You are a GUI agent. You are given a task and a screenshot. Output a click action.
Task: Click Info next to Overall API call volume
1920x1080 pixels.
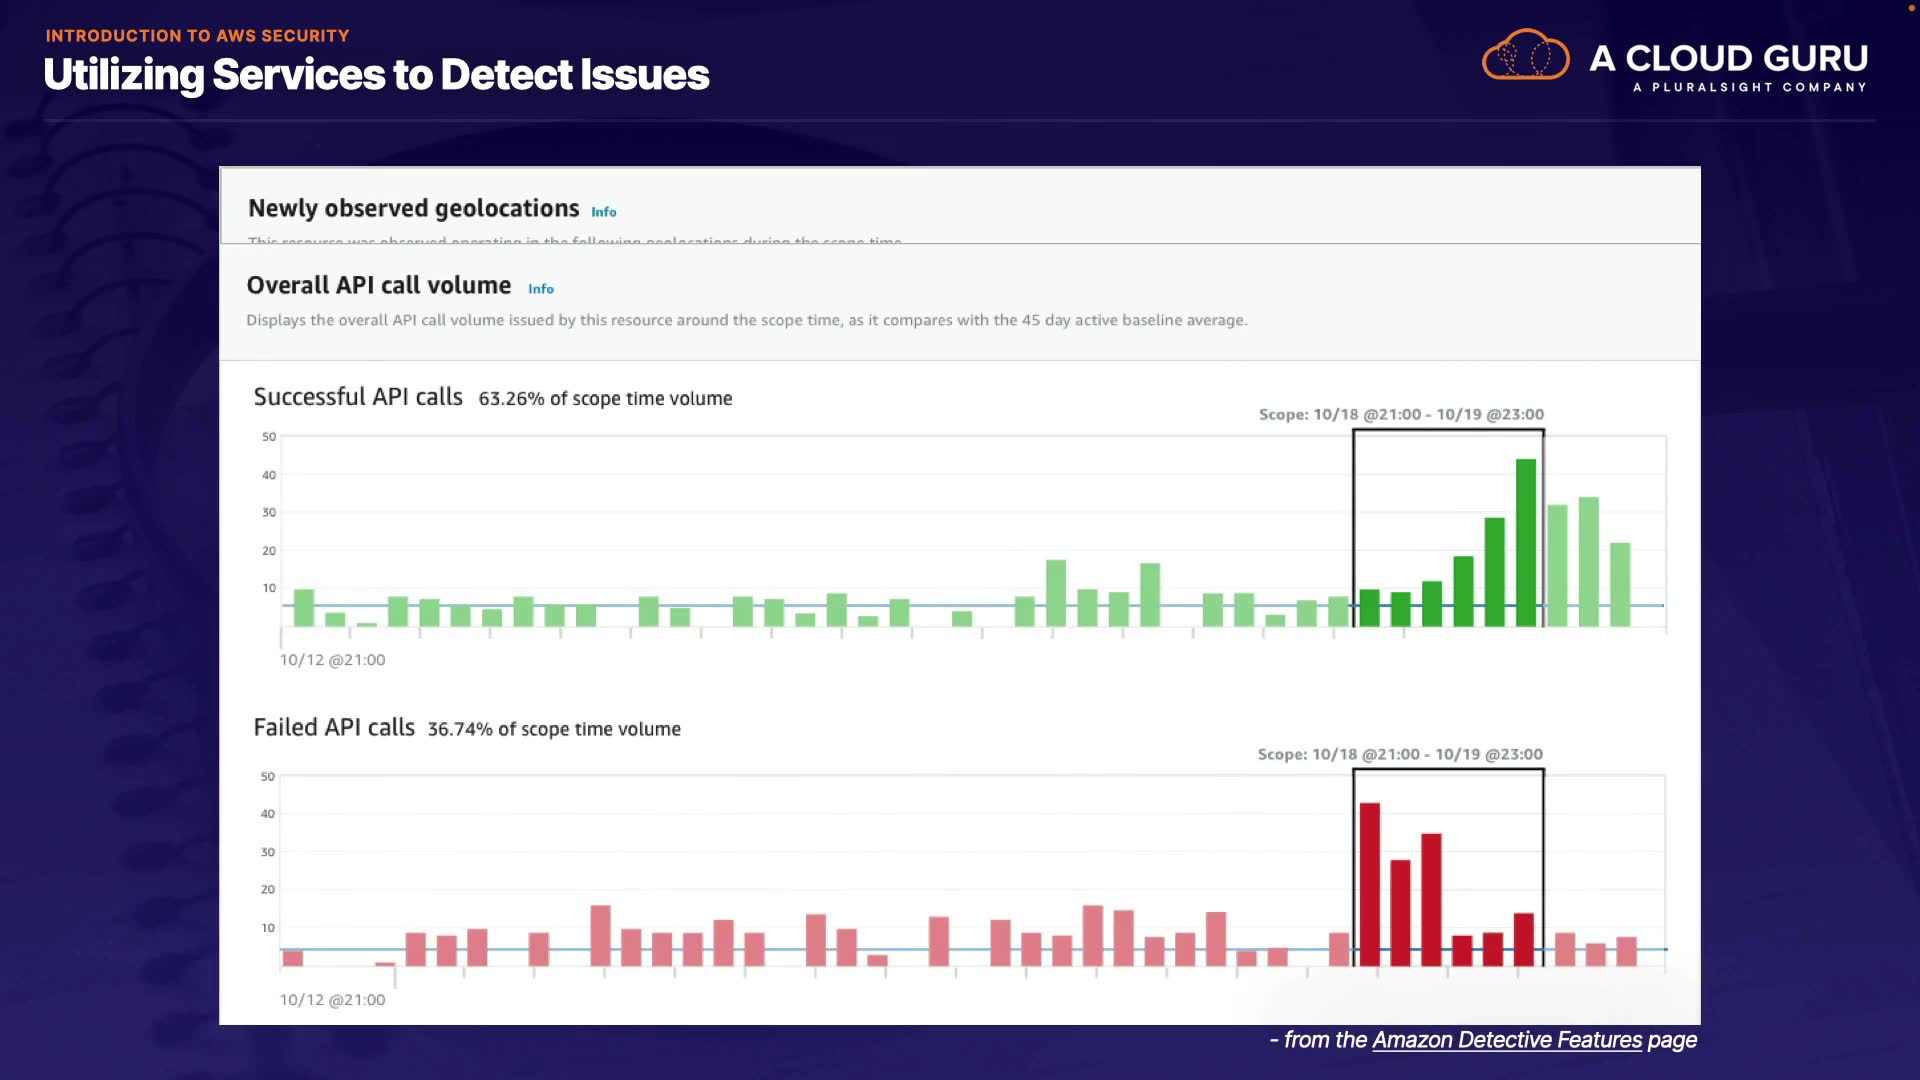click(x=540, y=289)
